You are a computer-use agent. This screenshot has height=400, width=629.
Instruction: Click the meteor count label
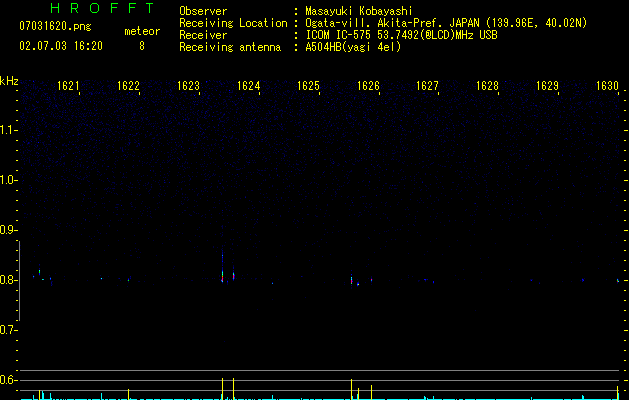[x=142, y=31]
